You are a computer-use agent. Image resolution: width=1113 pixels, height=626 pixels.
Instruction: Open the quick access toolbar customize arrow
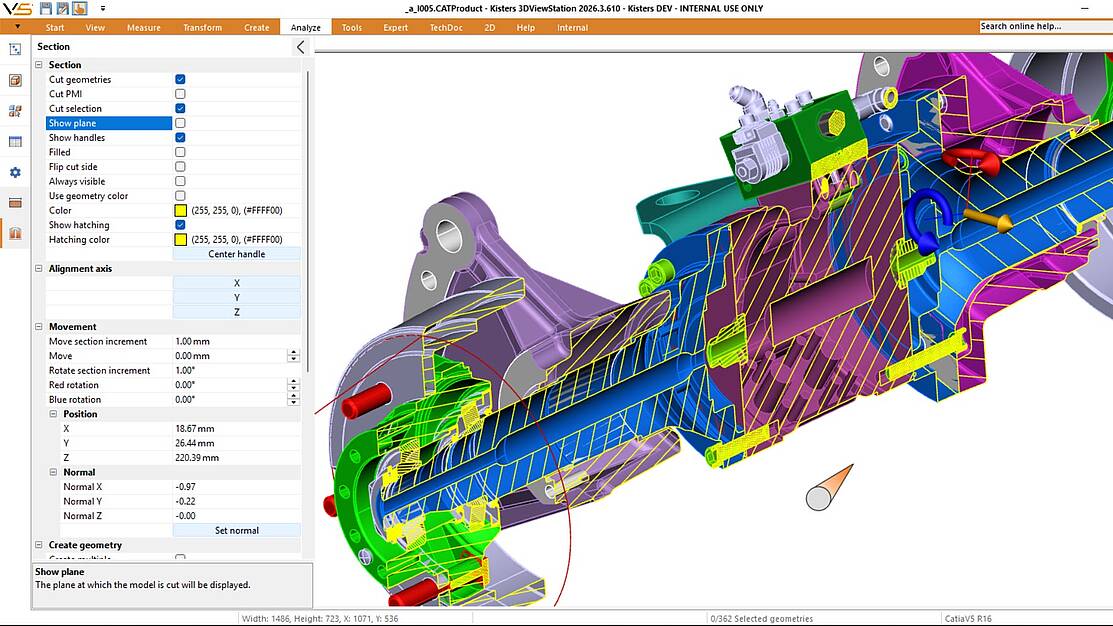[x=103, y=9]
